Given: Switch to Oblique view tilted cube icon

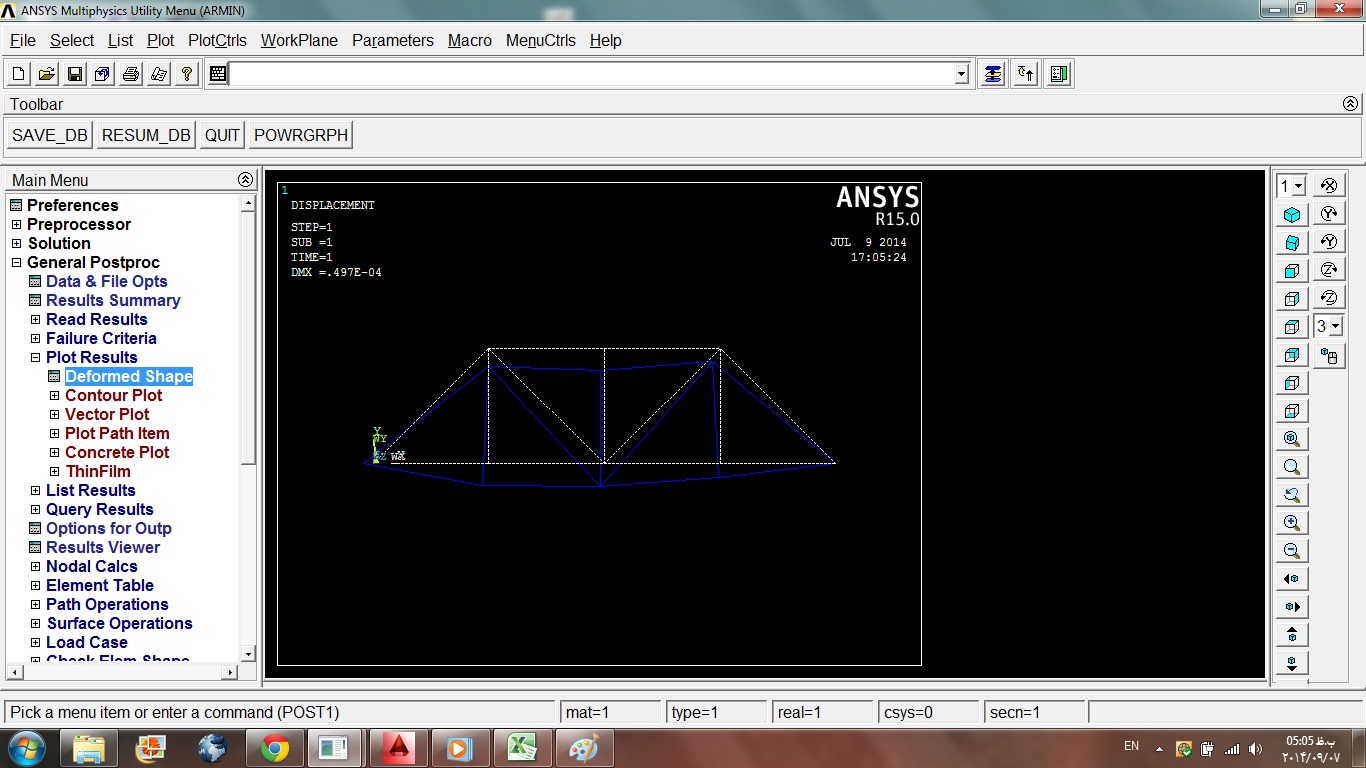Looking at the screenshot, I should point(1292,243).
